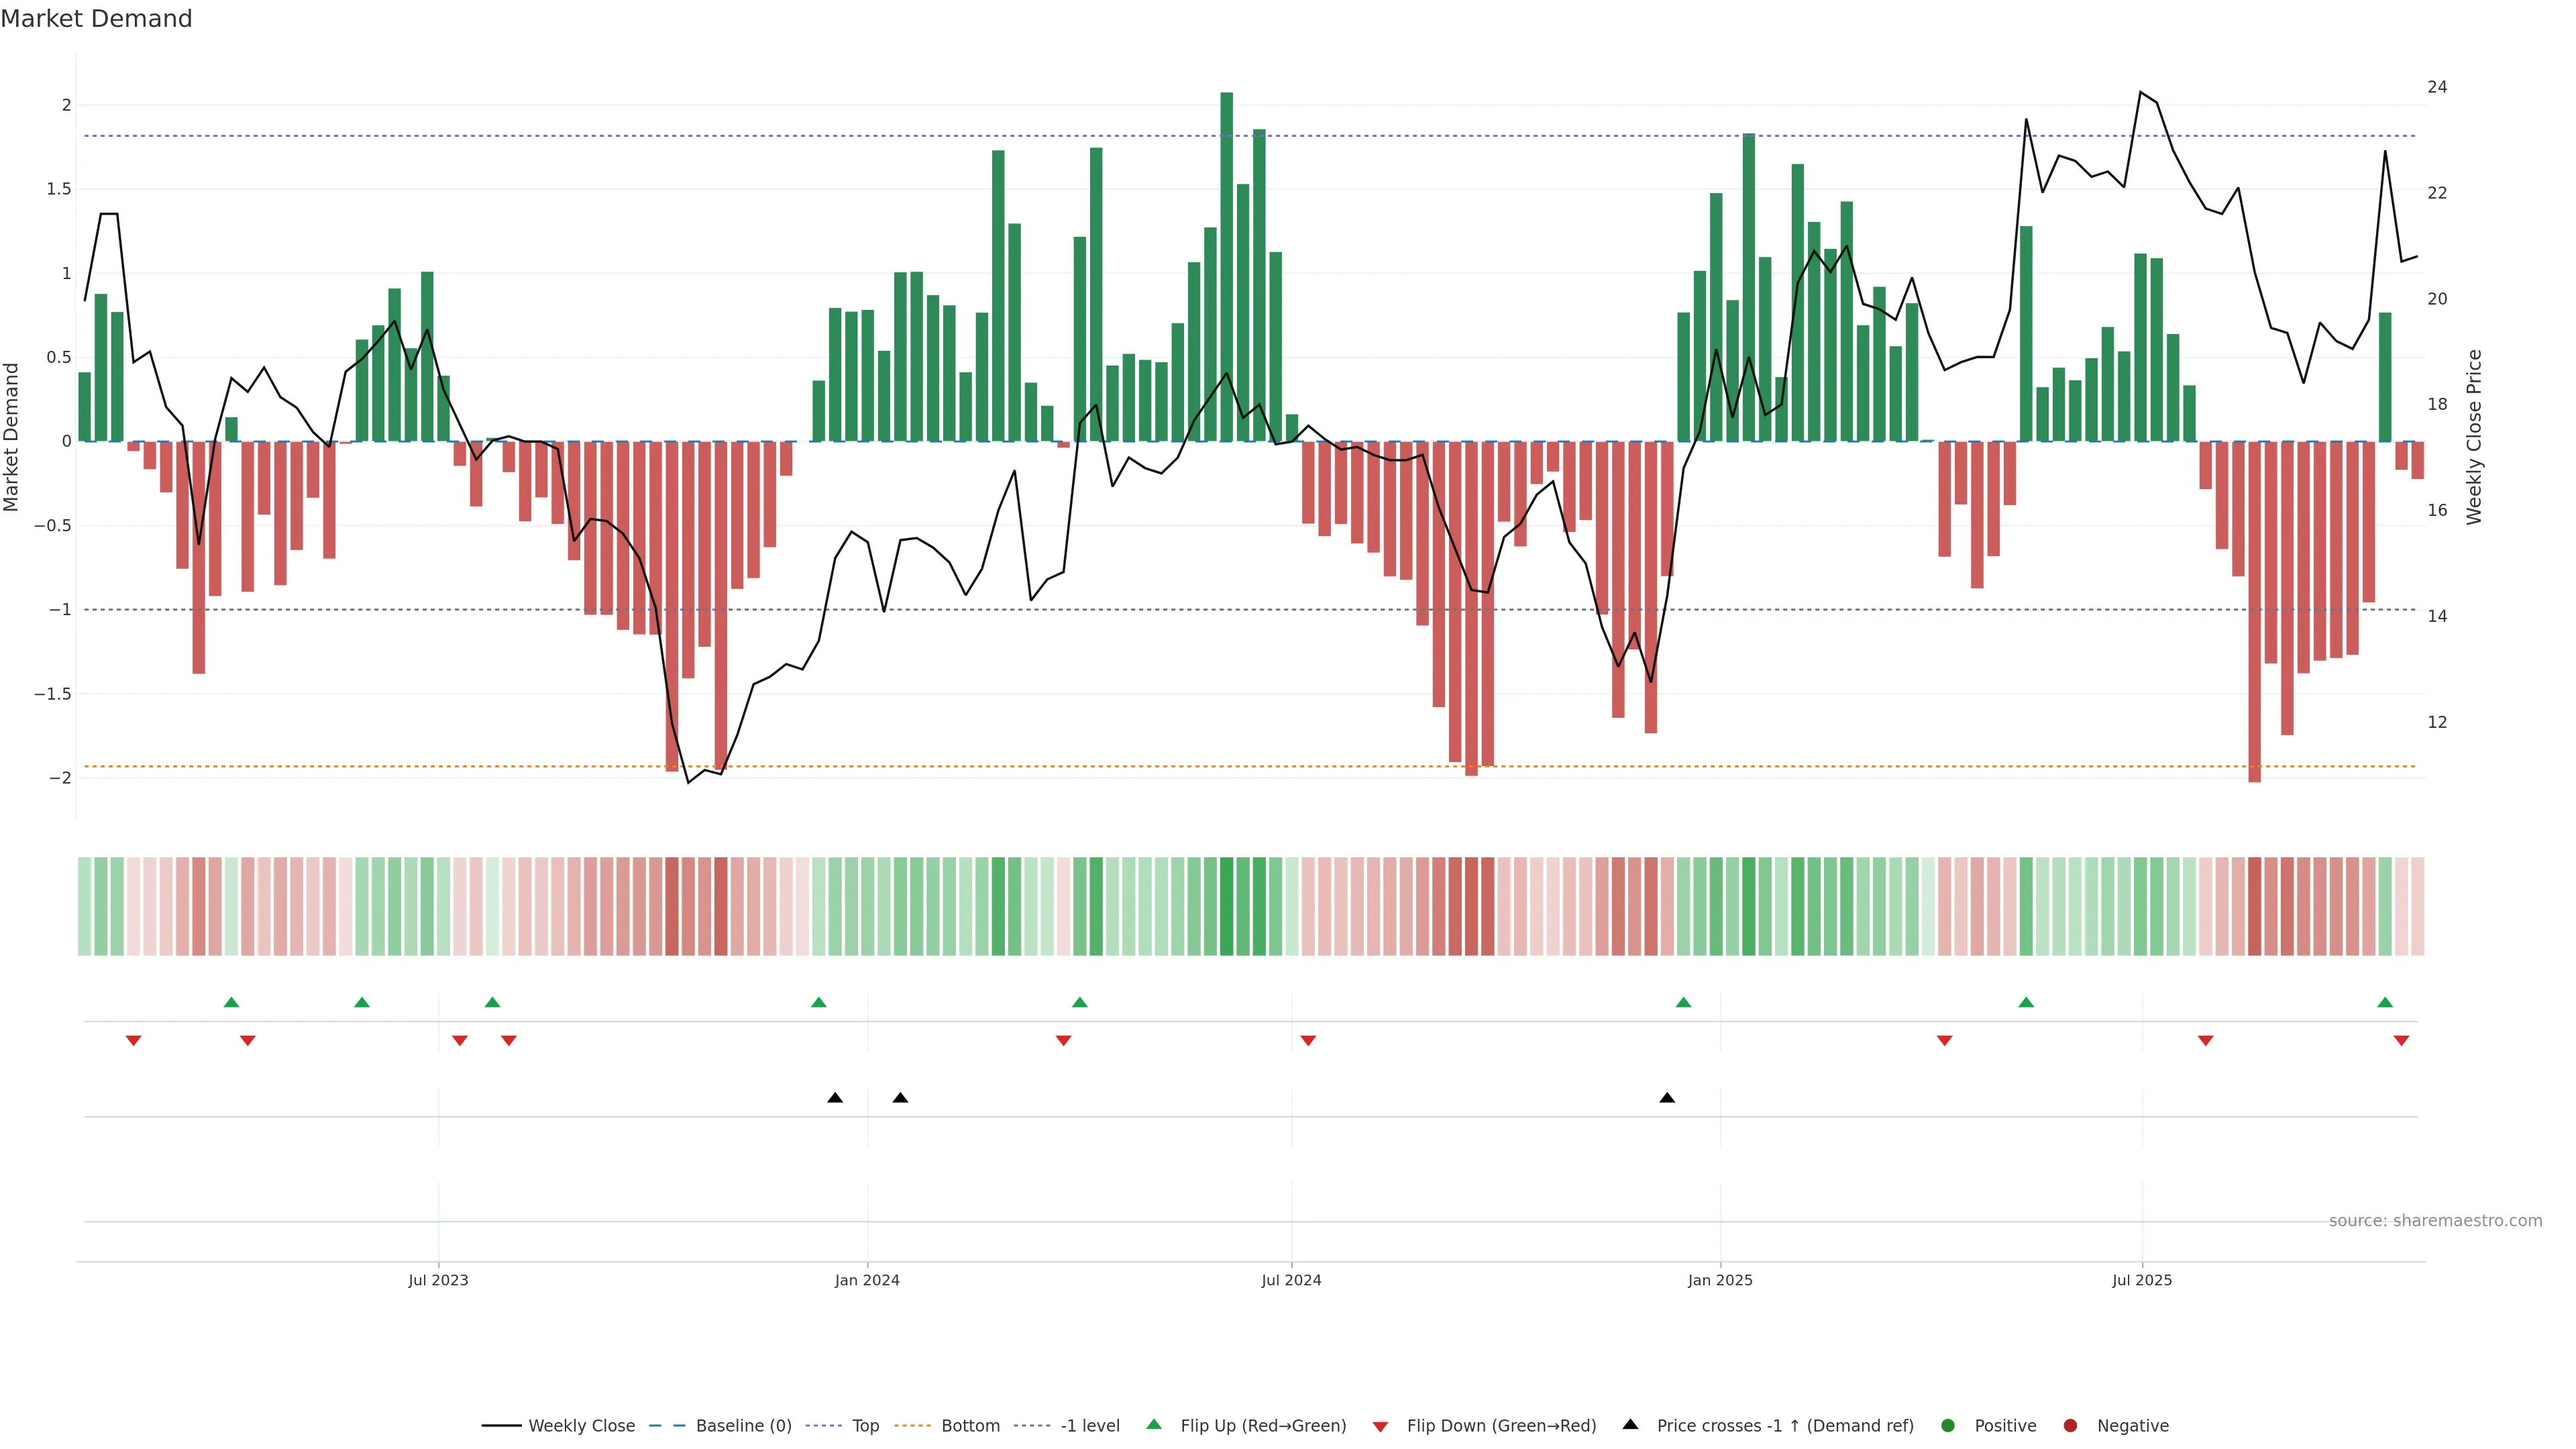
Task: Click the red Negative legend dot
Action: [2070, 1425]
